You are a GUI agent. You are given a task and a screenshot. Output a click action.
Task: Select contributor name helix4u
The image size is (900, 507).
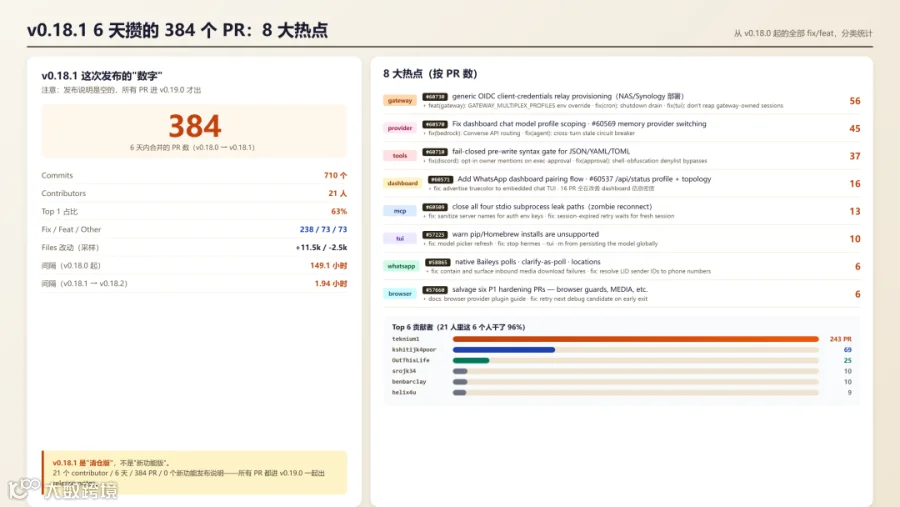click(x=404, y=393)
